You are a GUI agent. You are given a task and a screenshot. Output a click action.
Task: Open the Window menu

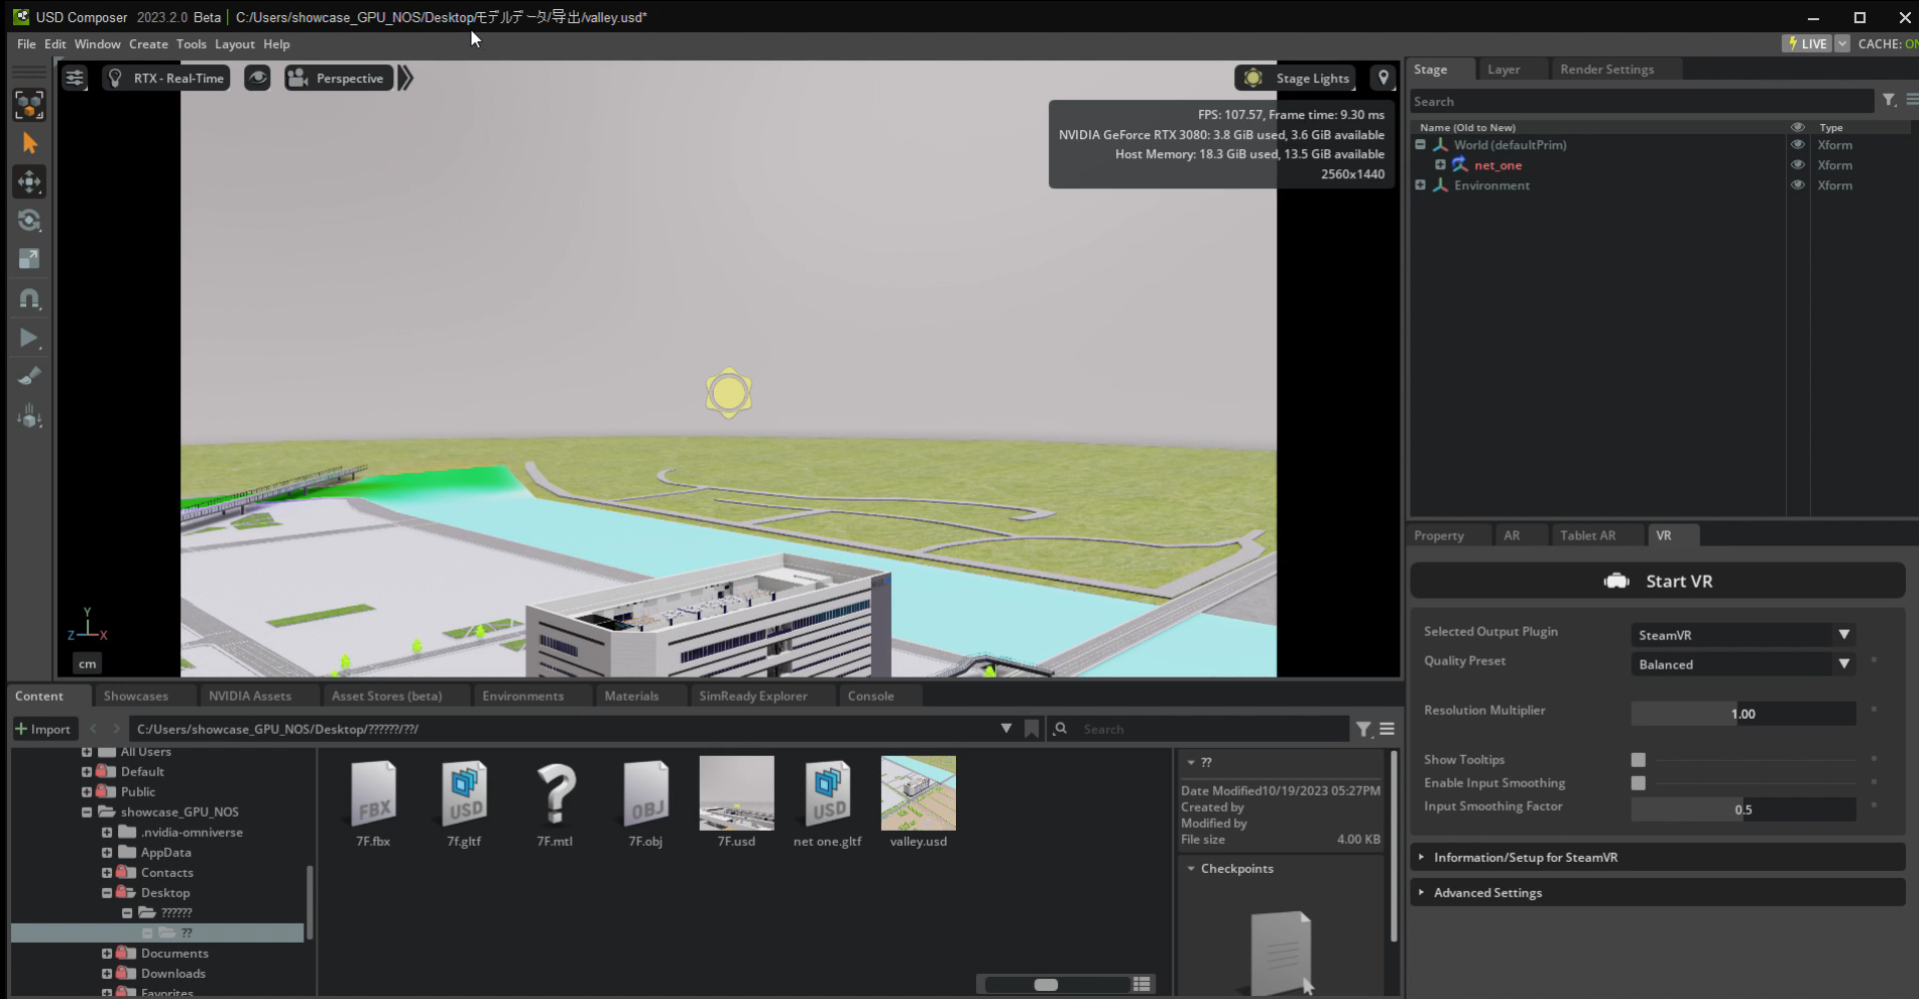tap(97, 44)
